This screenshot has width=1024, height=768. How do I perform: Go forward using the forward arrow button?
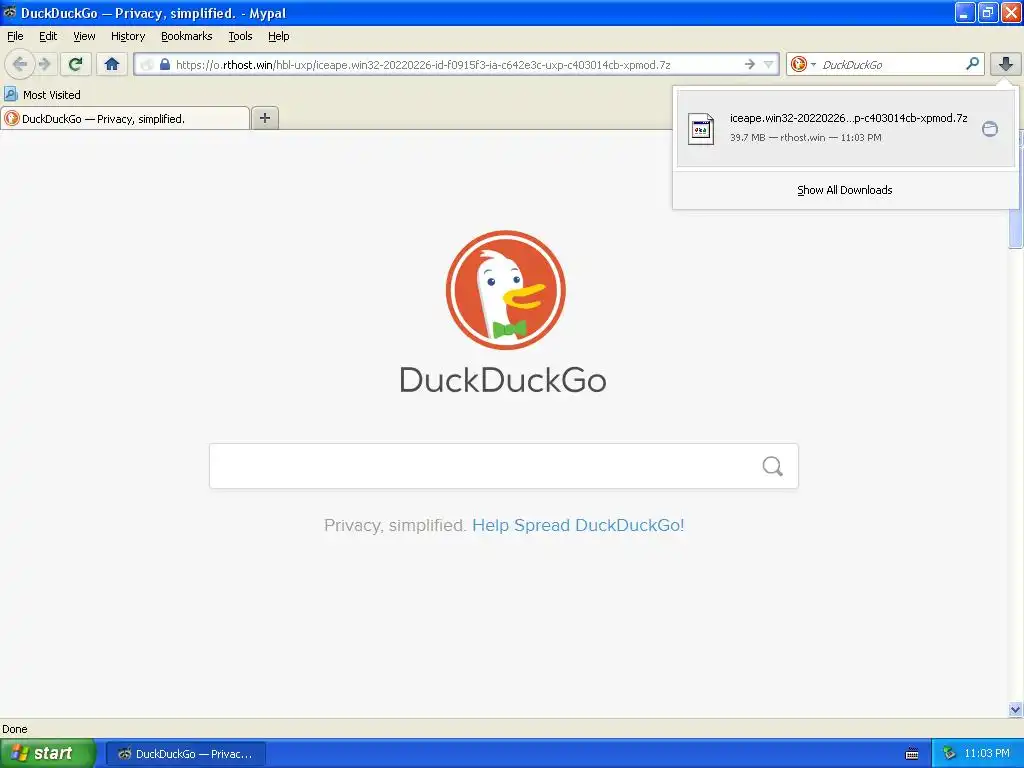tap(44, 64)
